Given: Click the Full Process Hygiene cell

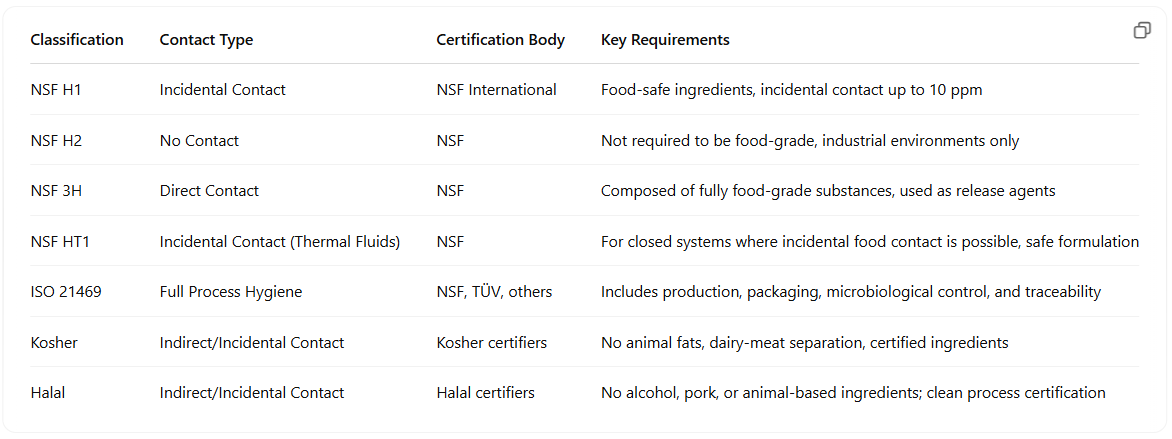Looking at the screenshot, I should click(x=231, y=292).
